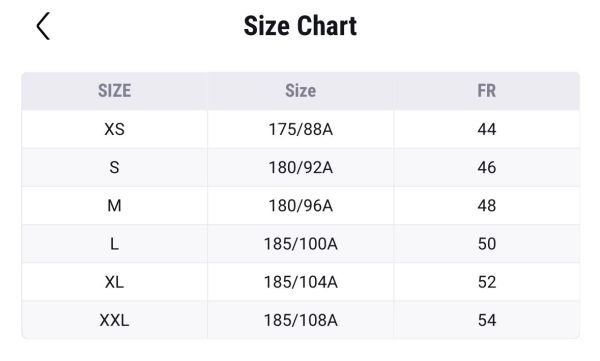Select the FR column header

(x=487, y=91)
